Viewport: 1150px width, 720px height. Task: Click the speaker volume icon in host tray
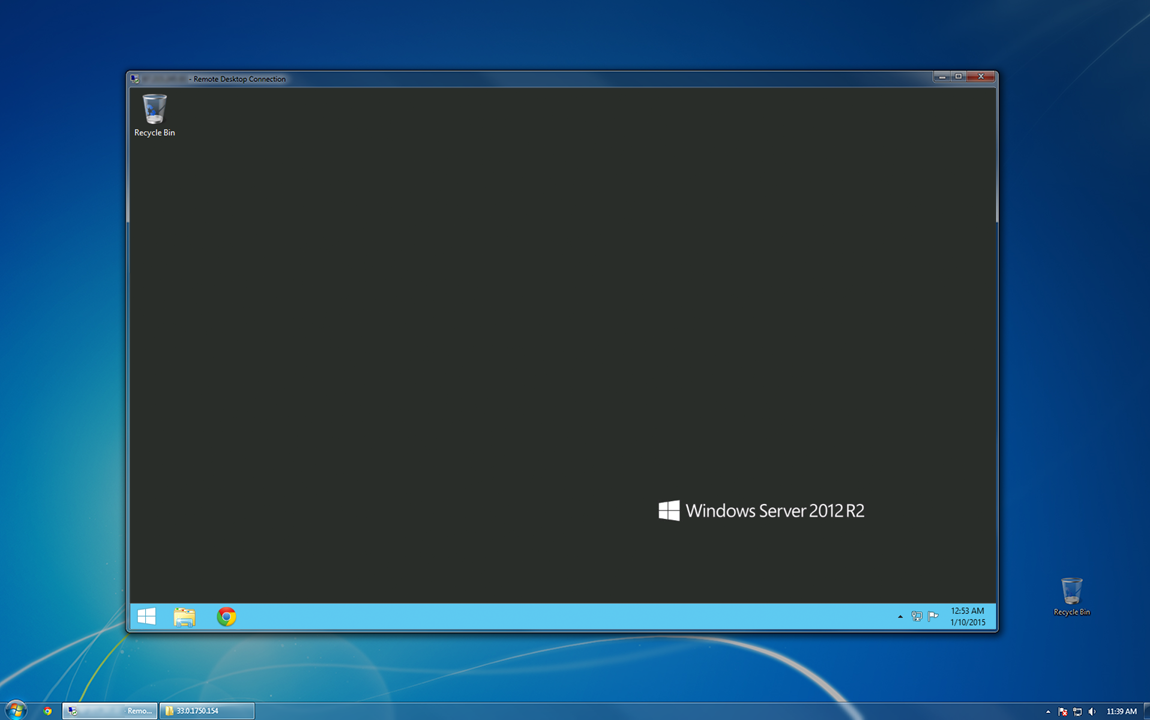click(1091, 711)
